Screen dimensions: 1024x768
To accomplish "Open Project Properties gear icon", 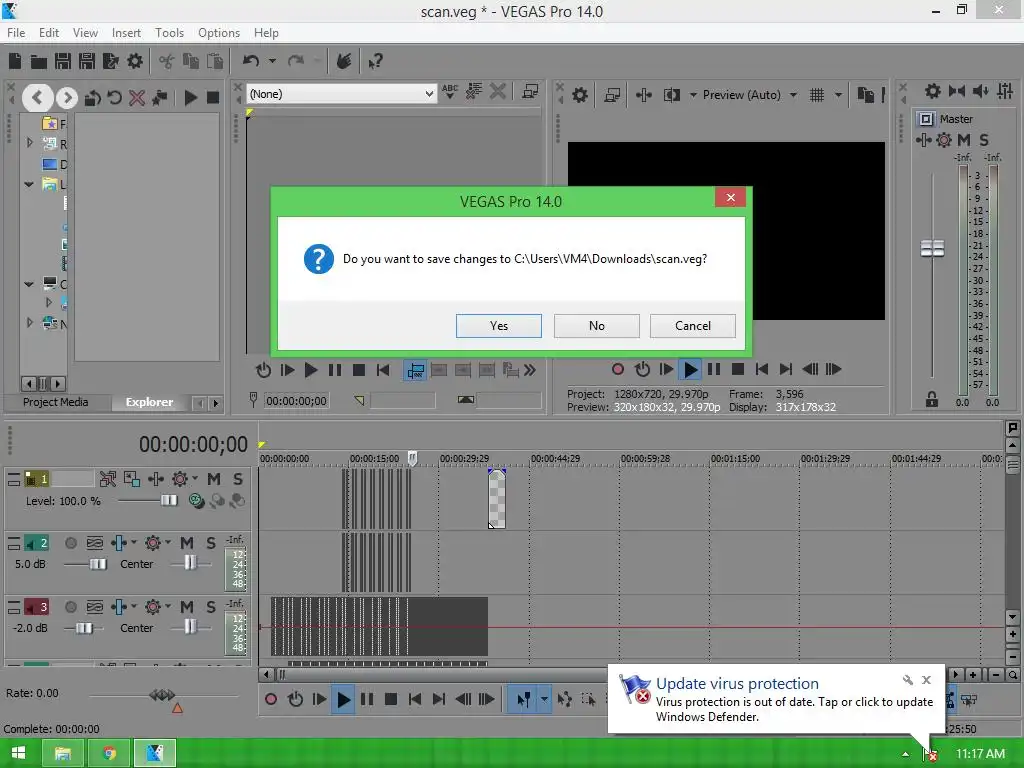I will click(x=135, y=61).
